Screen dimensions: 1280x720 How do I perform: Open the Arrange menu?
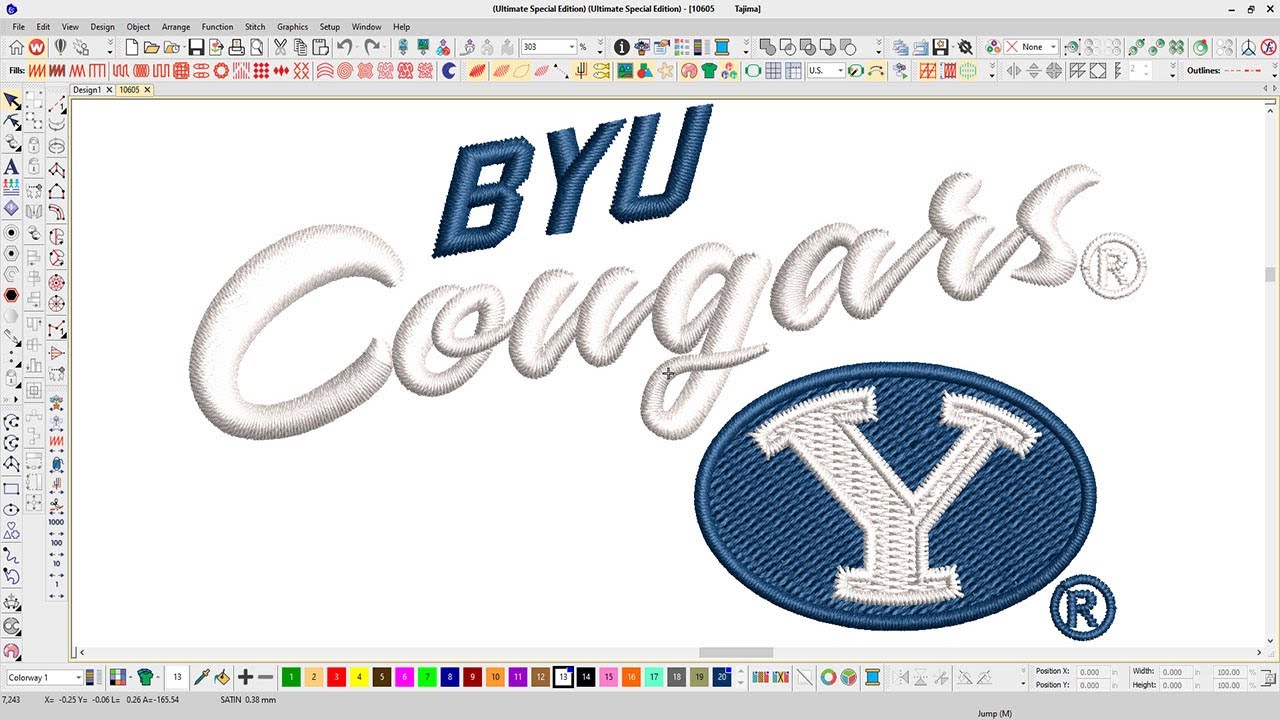tap(176, 27)
